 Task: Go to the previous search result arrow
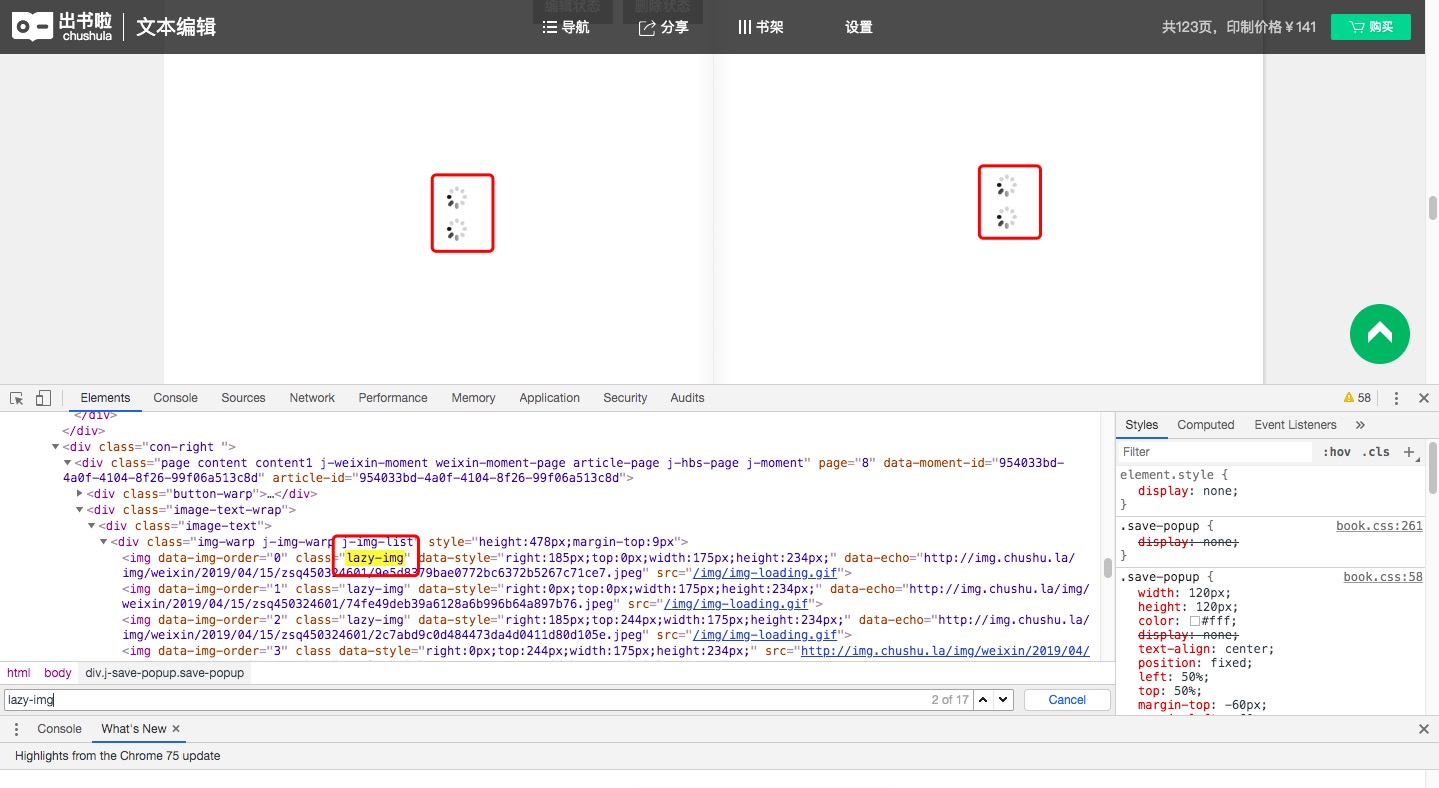(985, 700)
